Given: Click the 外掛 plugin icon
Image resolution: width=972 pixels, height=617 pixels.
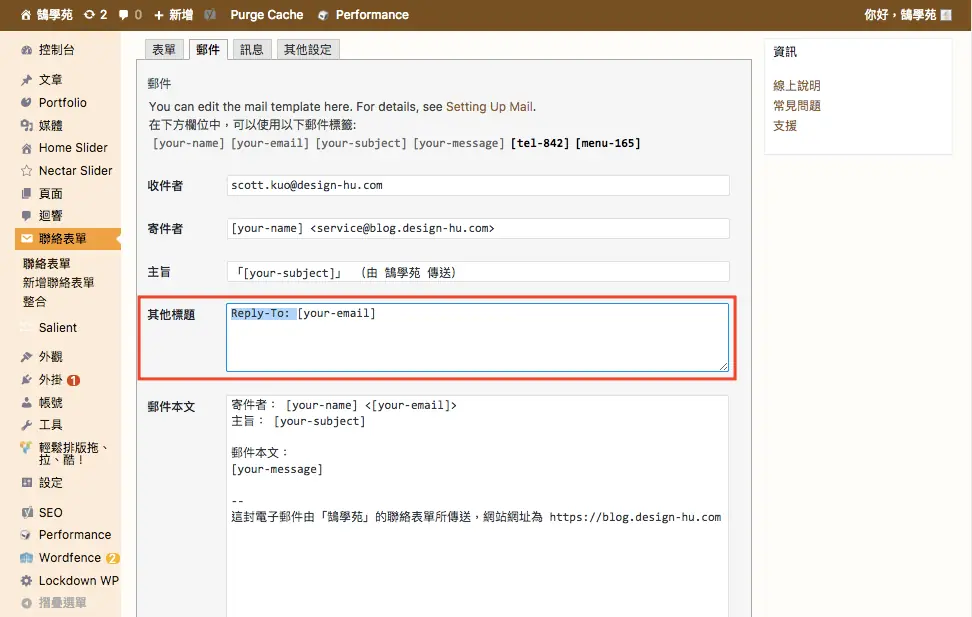Looking at the screenshot, I should 26,380.
